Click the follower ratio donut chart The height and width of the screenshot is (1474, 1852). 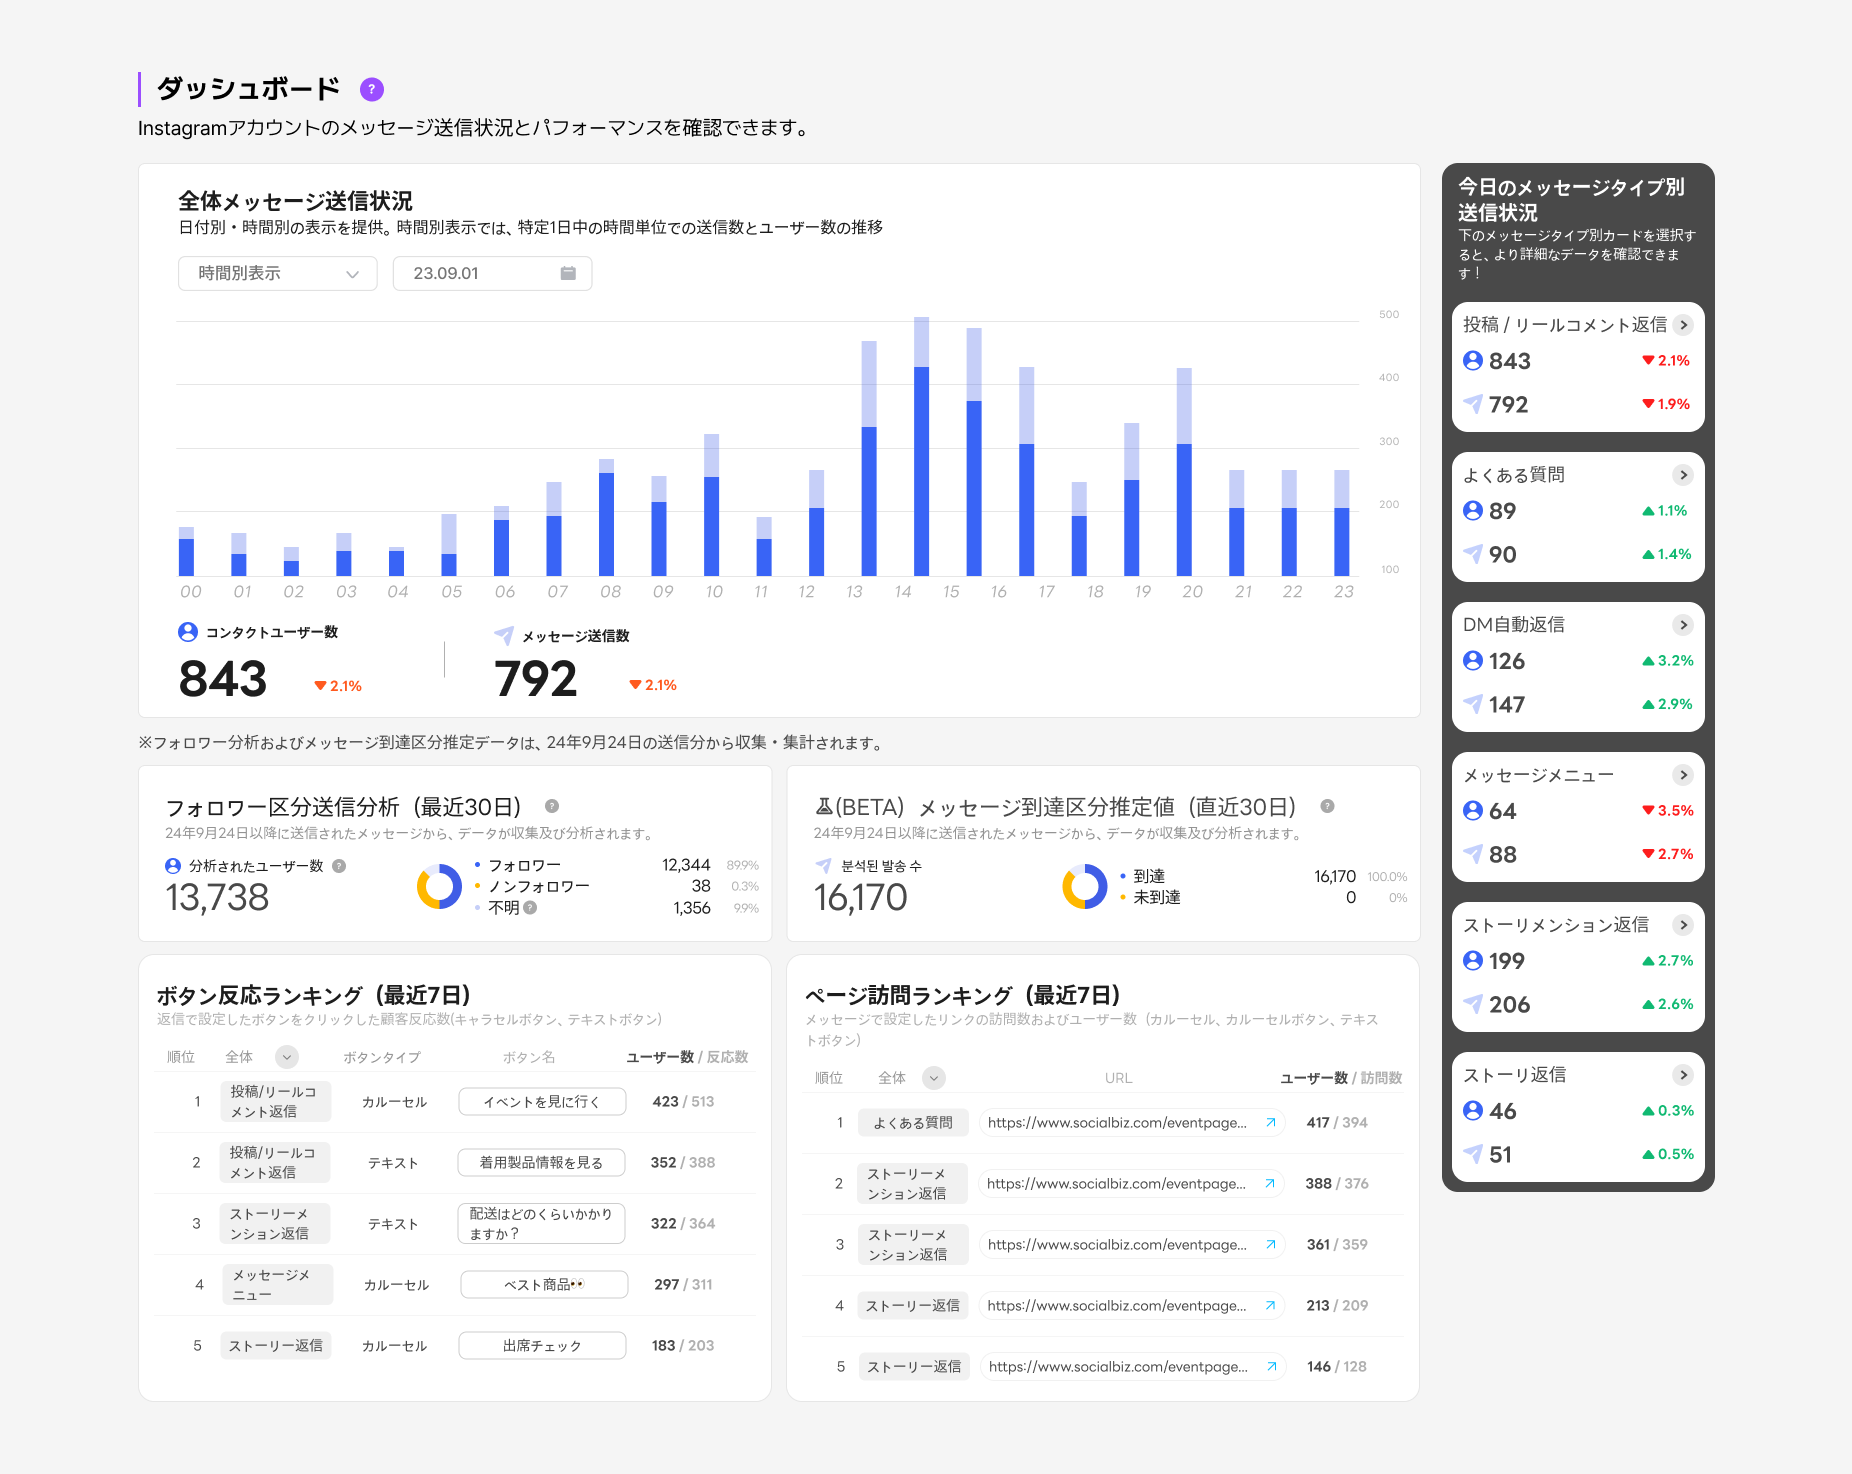pyautogui.click(x=439, y=887)
